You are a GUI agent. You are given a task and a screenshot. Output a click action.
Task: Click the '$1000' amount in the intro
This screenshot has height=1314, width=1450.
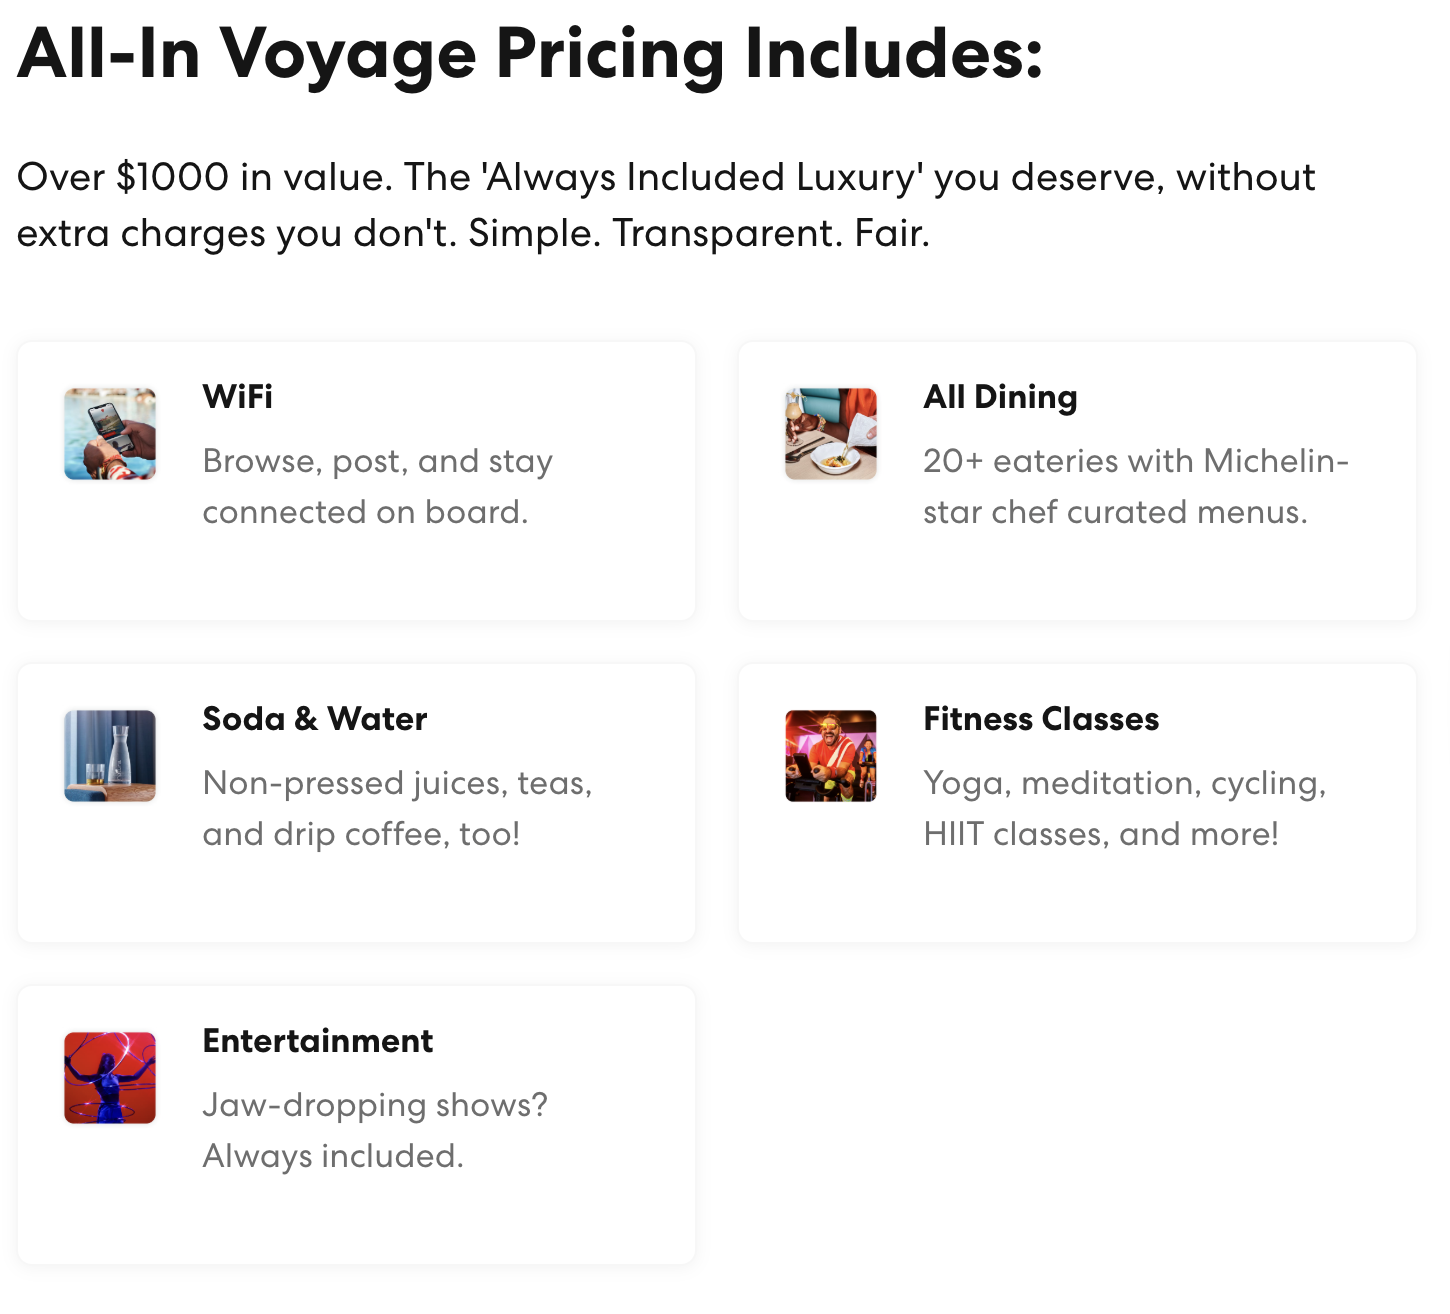173,177
